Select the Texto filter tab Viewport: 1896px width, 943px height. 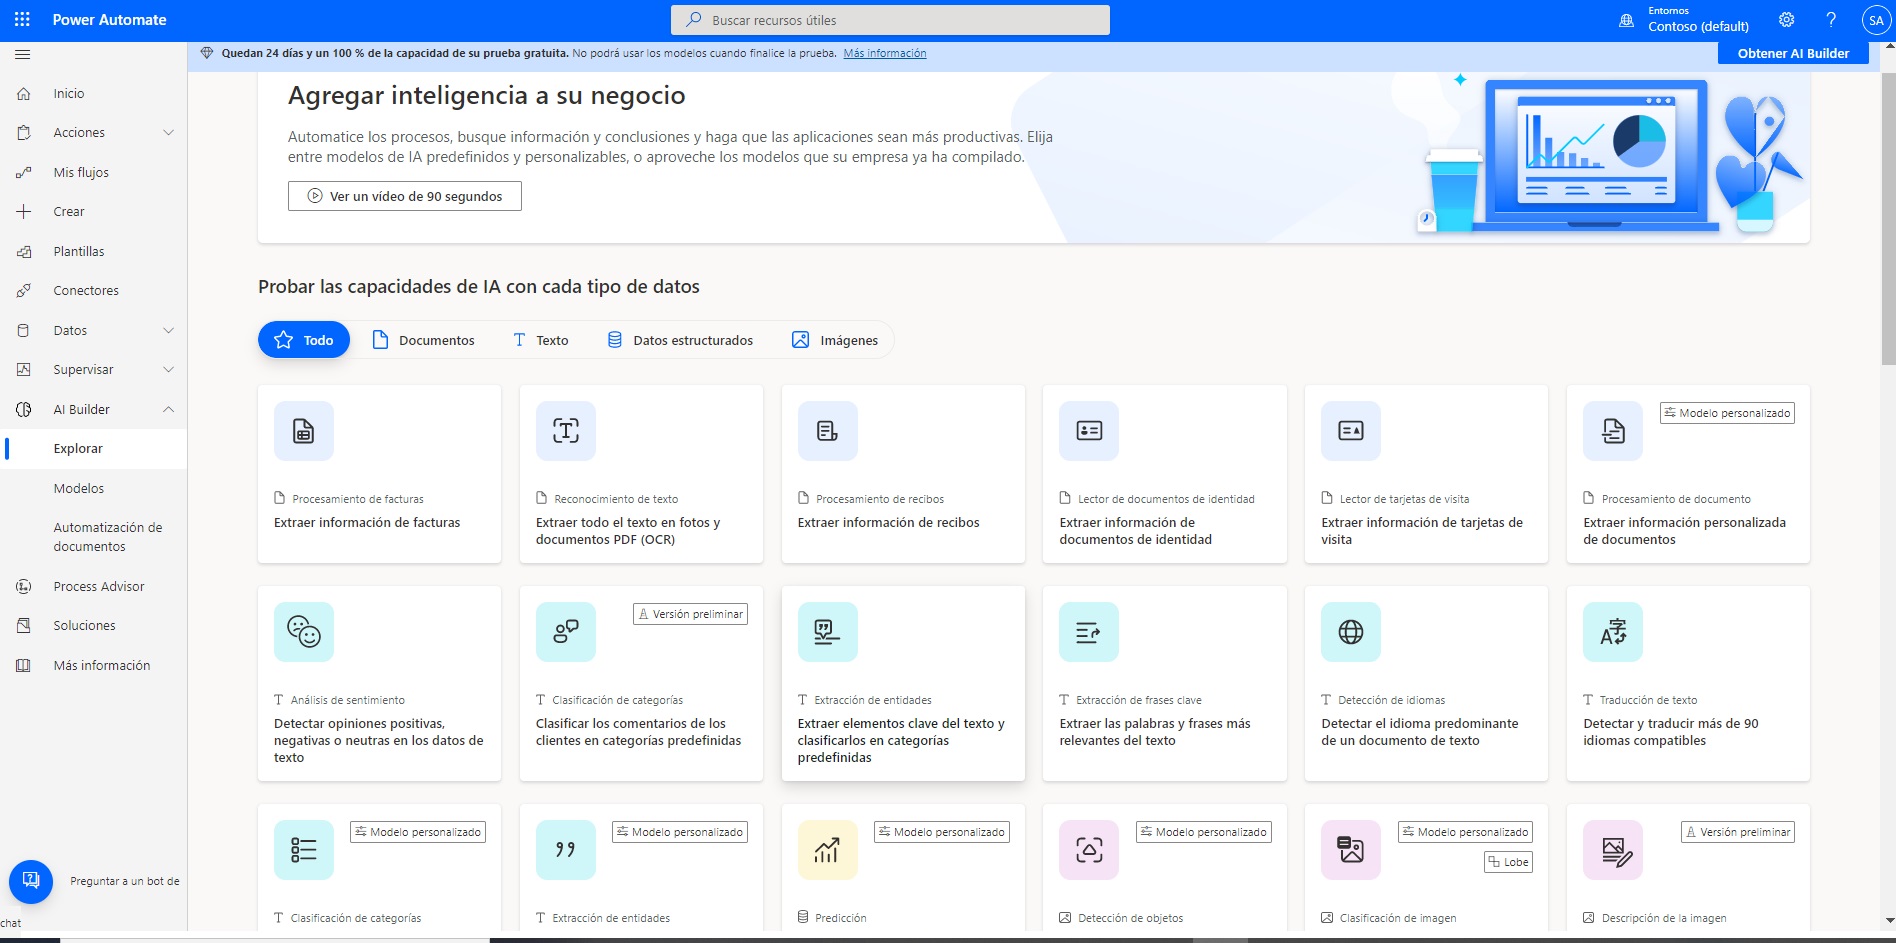[x=541, y=340]
